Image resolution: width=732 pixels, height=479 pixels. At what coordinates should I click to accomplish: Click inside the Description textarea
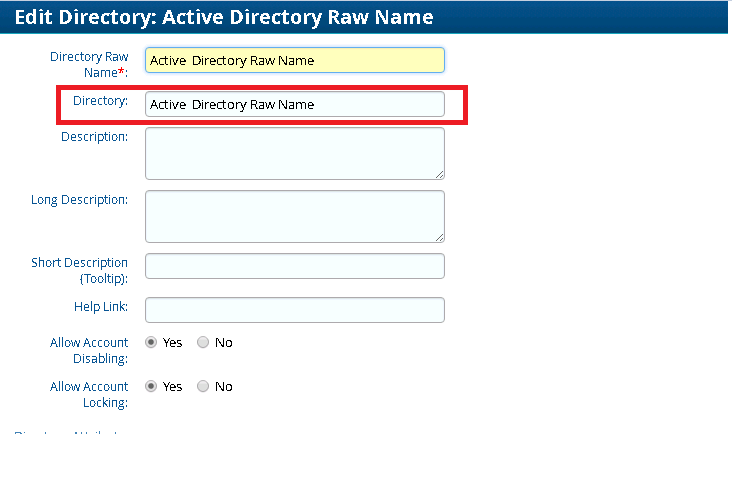pos(295,154)
